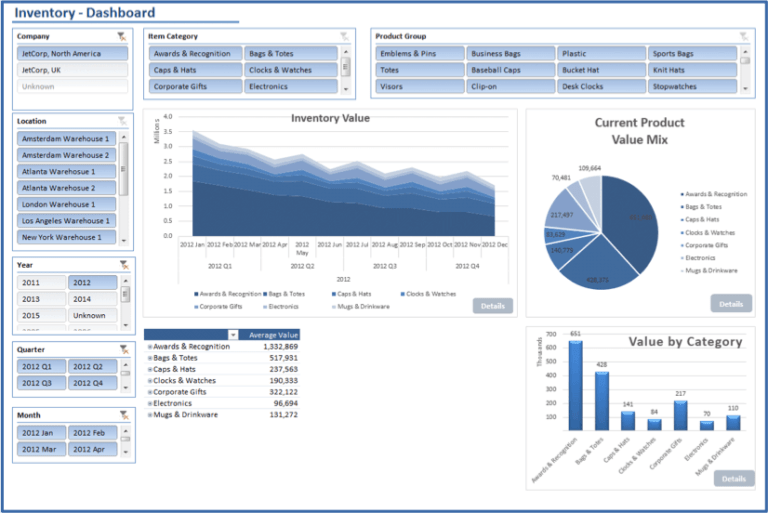Clear the Item Category slicer filter

[344, 36]
